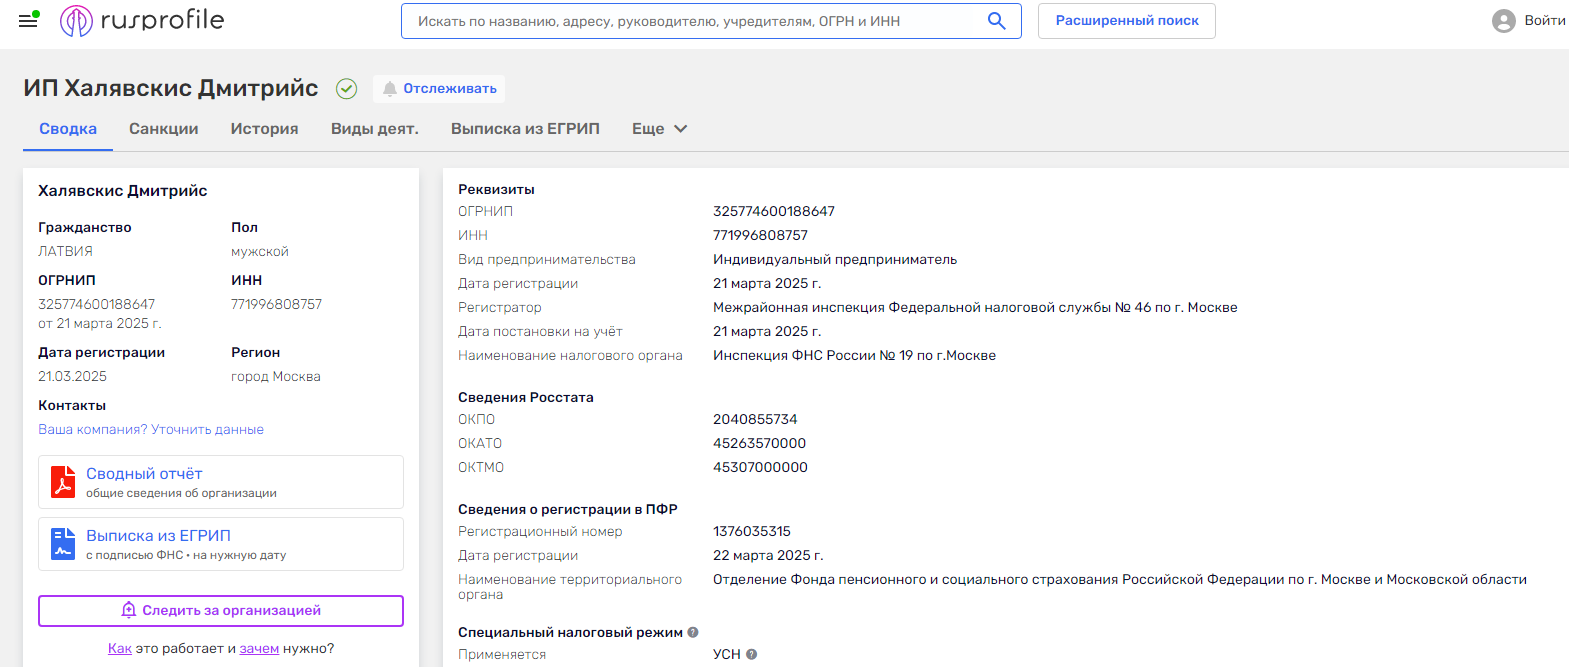Click the red PDF icon of Сводный отчёт

point(63,482)
